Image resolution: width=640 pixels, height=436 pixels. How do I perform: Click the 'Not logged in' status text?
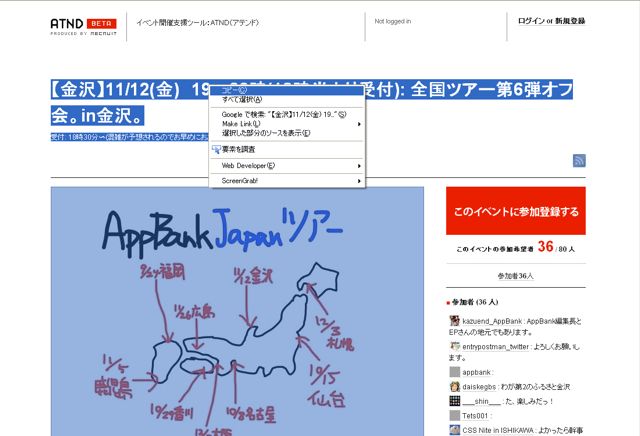(x=393, y=21)
